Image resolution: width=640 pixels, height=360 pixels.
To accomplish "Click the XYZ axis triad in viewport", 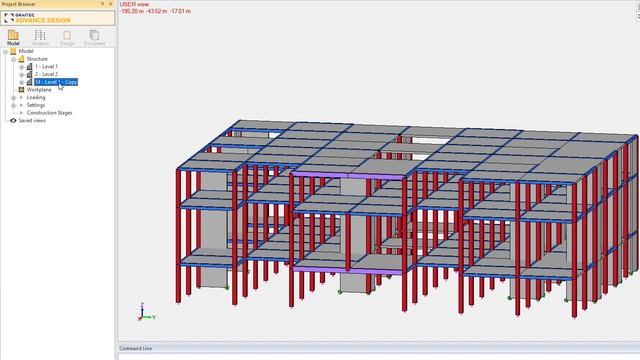I will coord(146,312).
